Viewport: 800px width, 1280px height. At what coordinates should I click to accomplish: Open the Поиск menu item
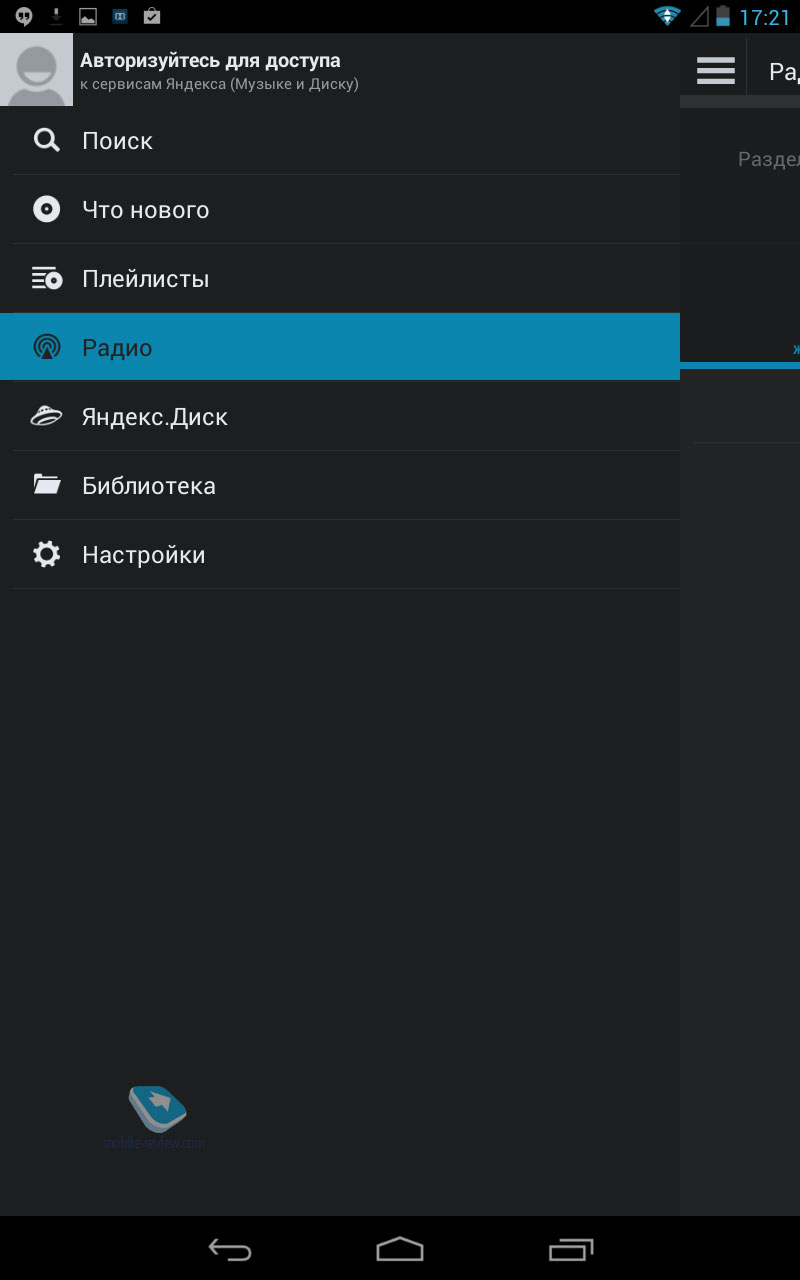point(118,141)
